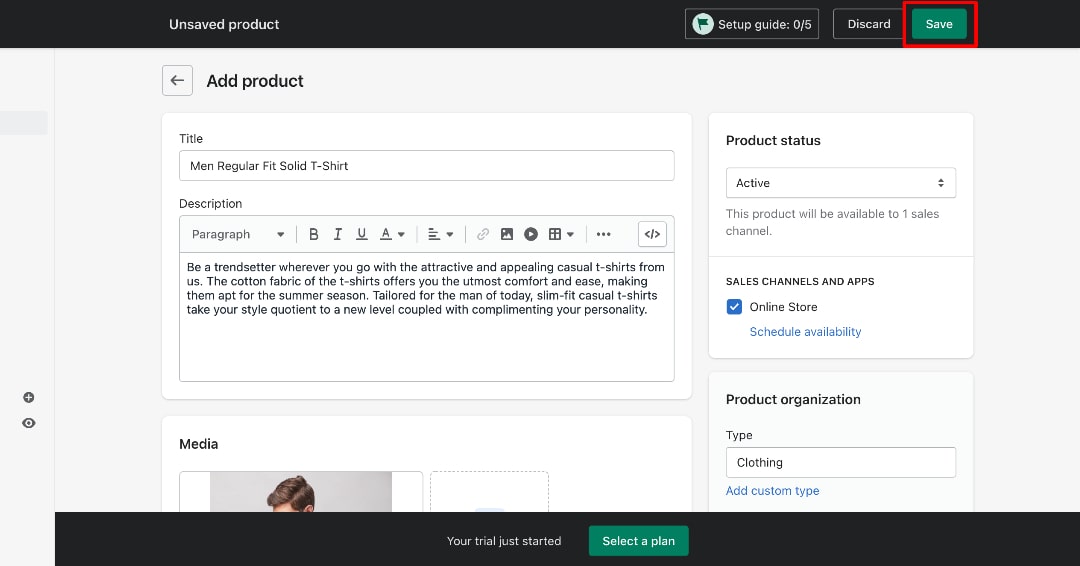Show more formatting options

(603, 234)
